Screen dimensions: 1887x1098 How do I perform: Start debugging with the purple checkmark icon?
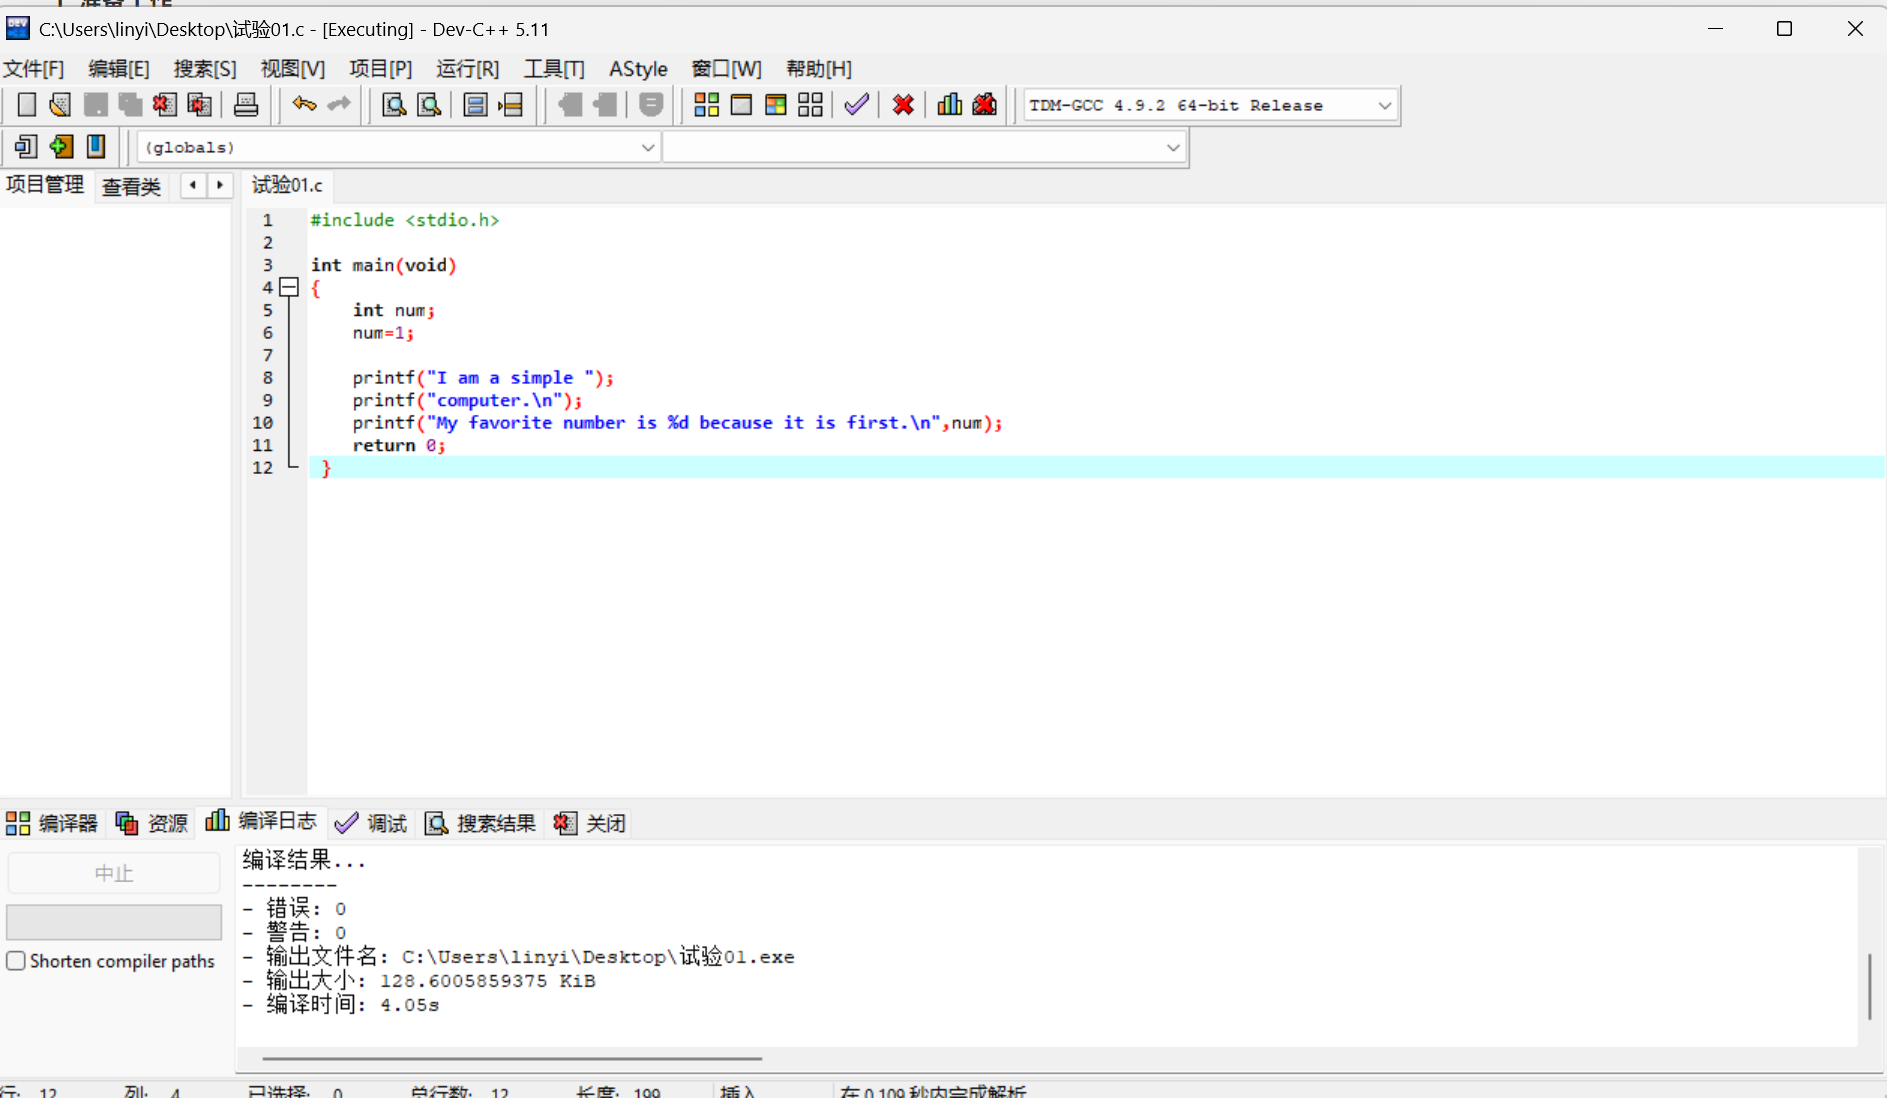tap(857, 105)
